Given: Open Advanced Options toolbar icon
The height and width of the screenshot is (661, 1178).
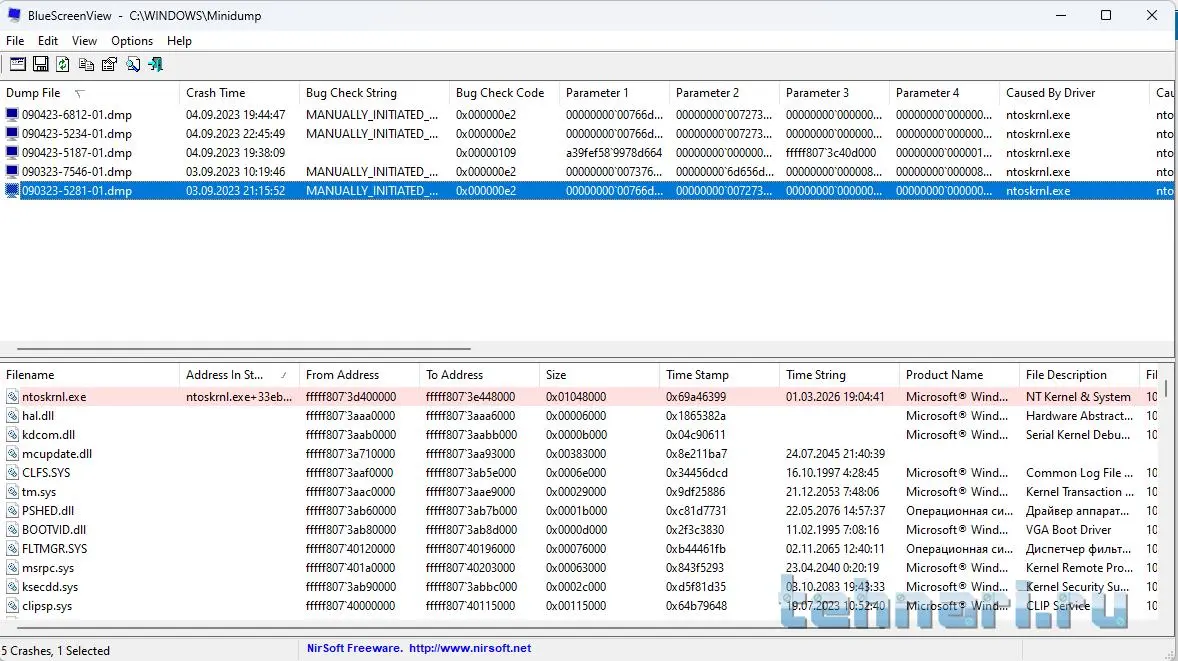Looking at the screenshot, I should [x=18, y=64].
